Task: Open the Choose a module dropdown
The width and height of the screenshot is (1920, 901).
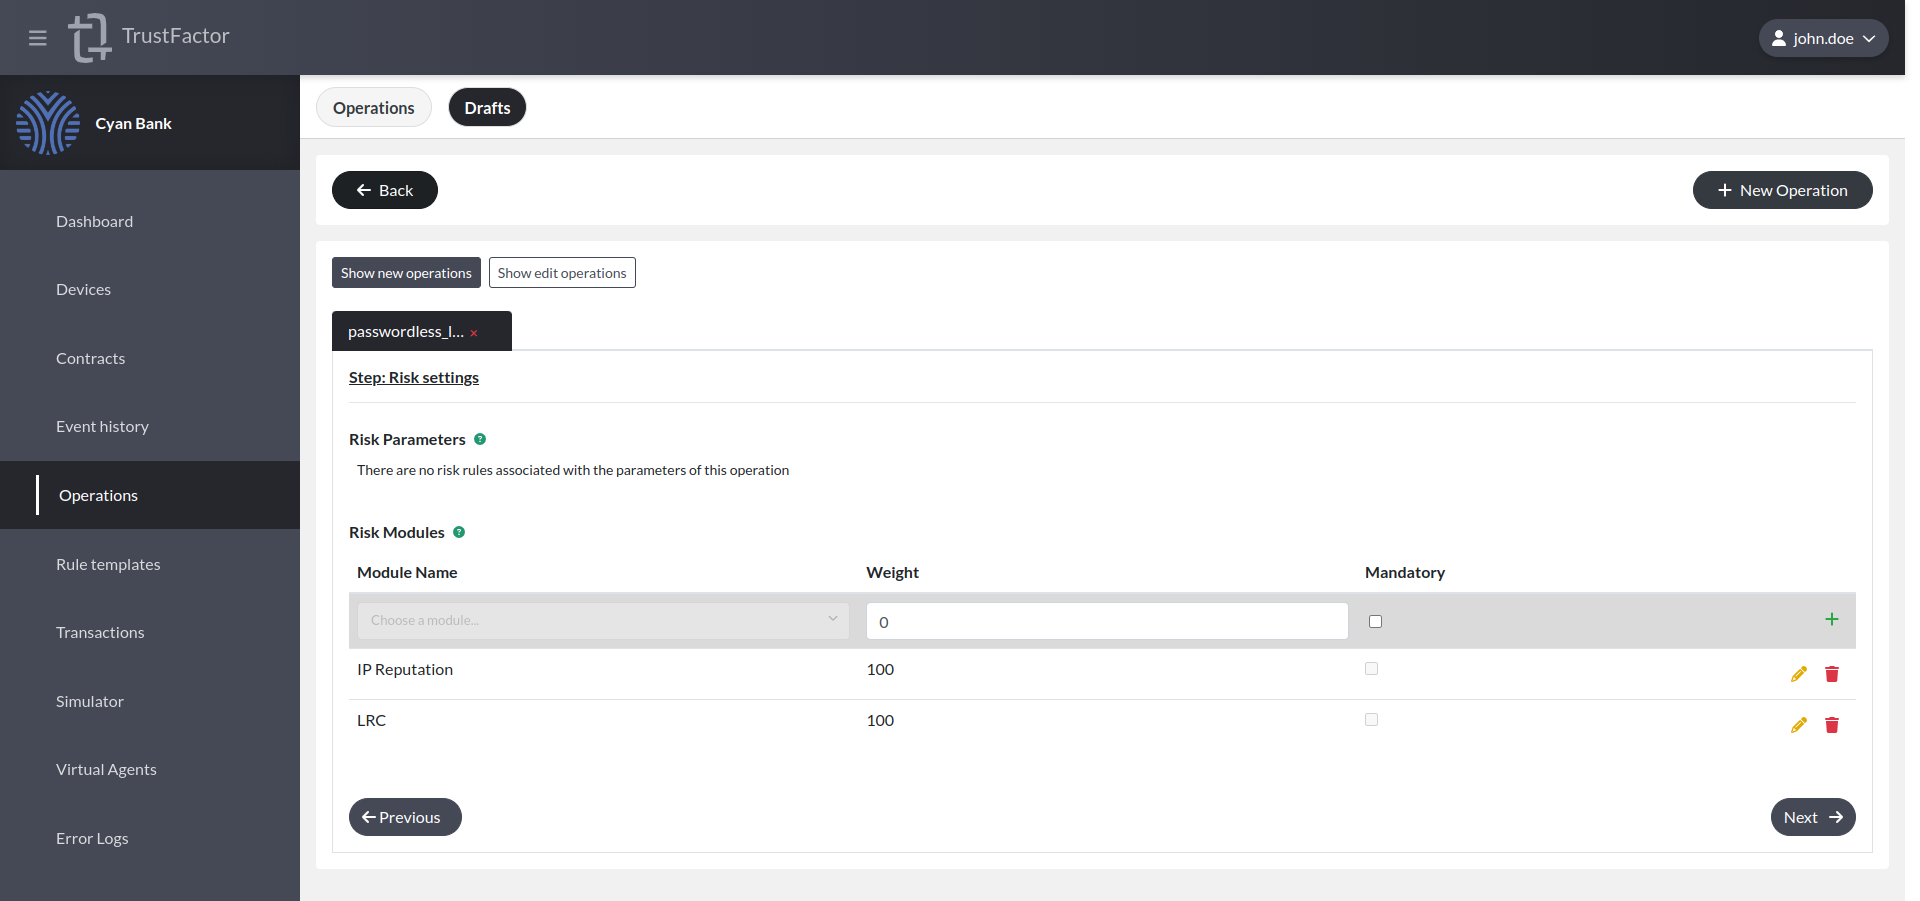Action: 602,620
